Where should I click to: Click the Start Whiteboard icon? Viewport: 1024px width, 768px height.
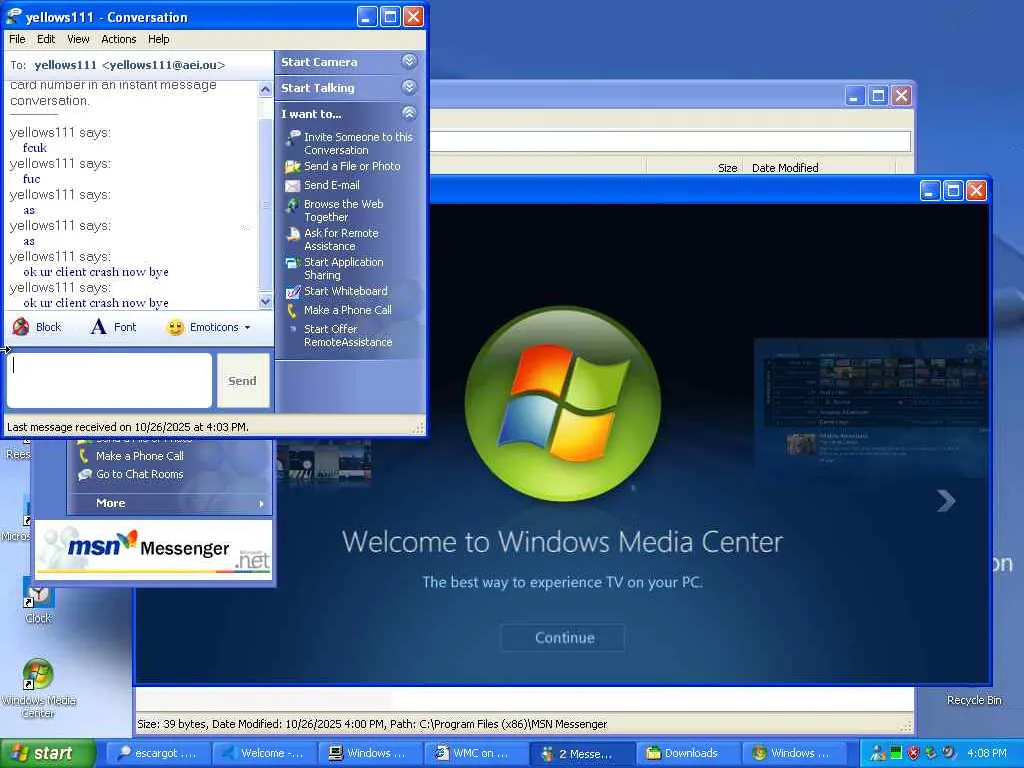coord(293,292)
